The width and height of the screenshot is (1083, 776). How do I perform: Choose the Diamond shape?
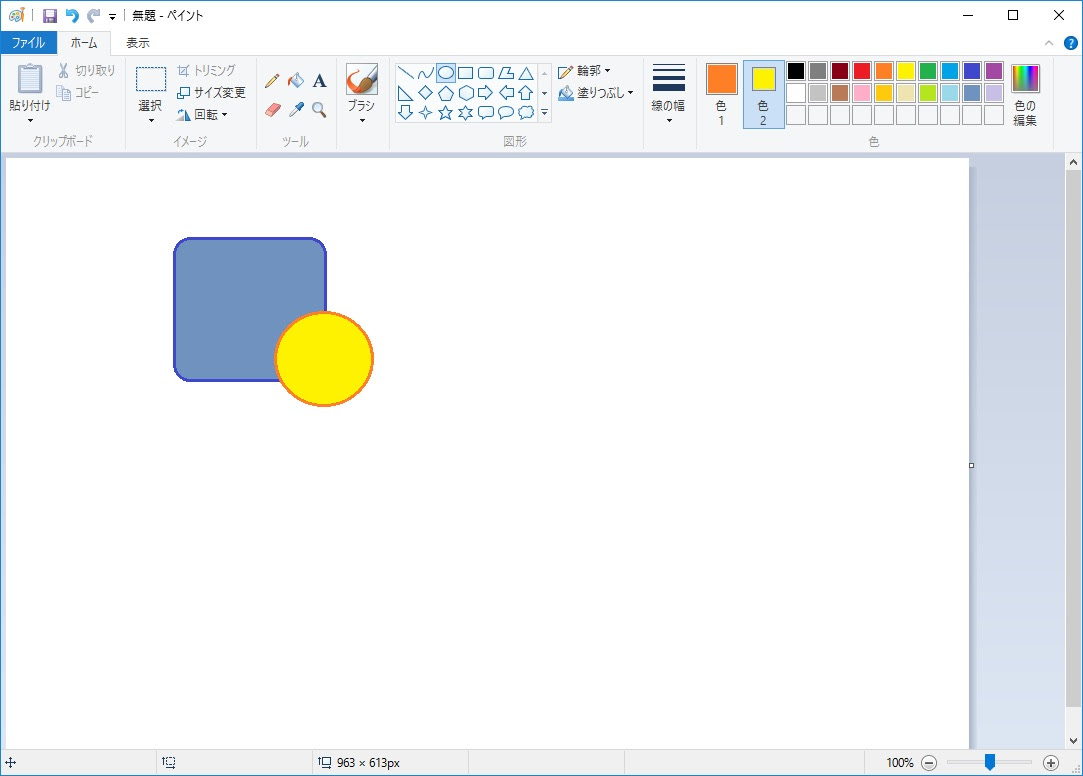[425, 93]
